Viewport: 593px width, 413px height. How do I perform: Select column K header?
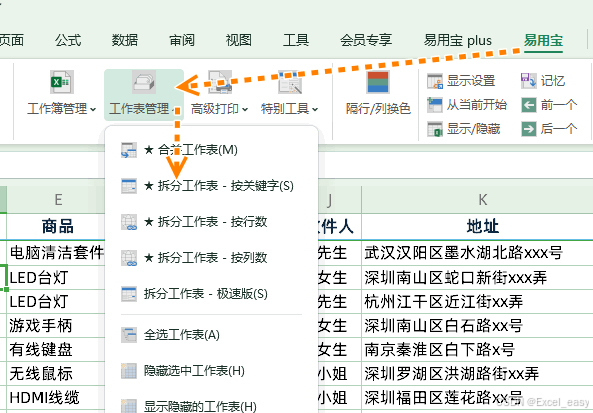478,200
